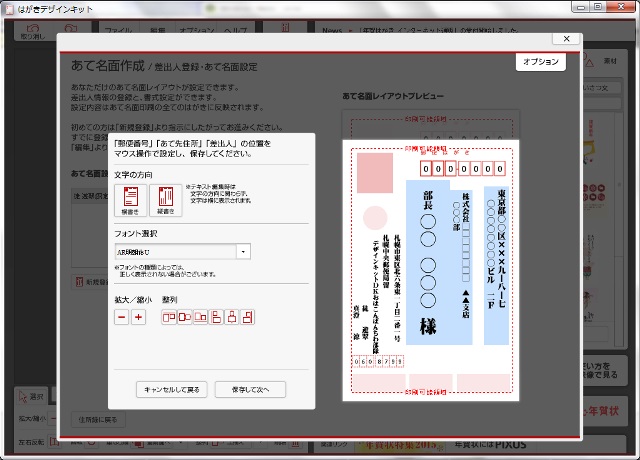The width and height of the screenshot is (640, 460).
Task: Click the second alignment icon
Action: (184, 317)
